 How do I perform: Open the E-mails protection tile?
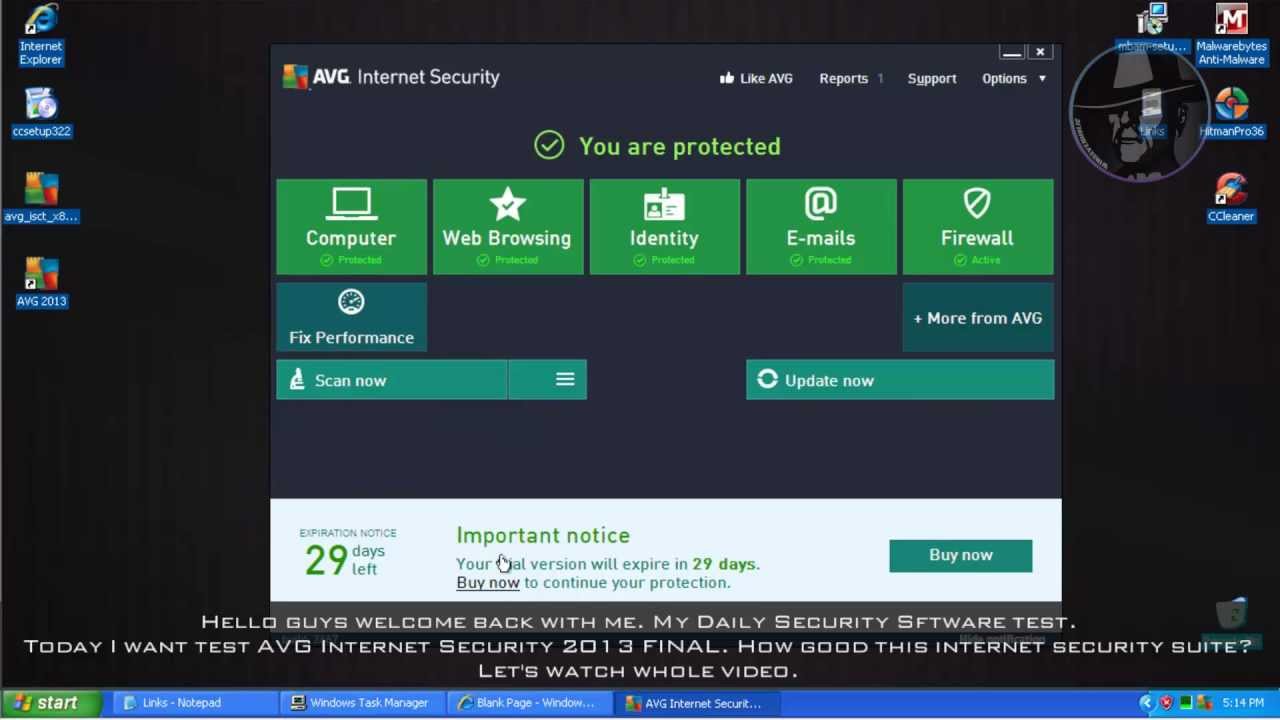click(x=820, y=226)
